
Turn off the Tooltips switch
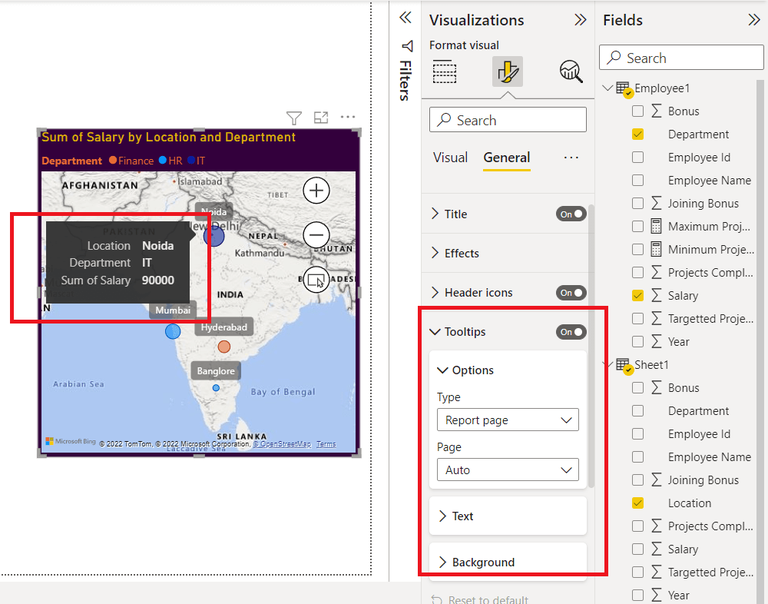coord(571,332)
